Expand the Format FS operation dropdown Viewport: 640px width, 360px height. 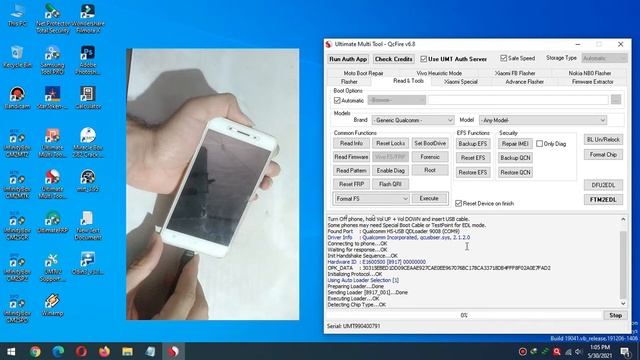371,198
